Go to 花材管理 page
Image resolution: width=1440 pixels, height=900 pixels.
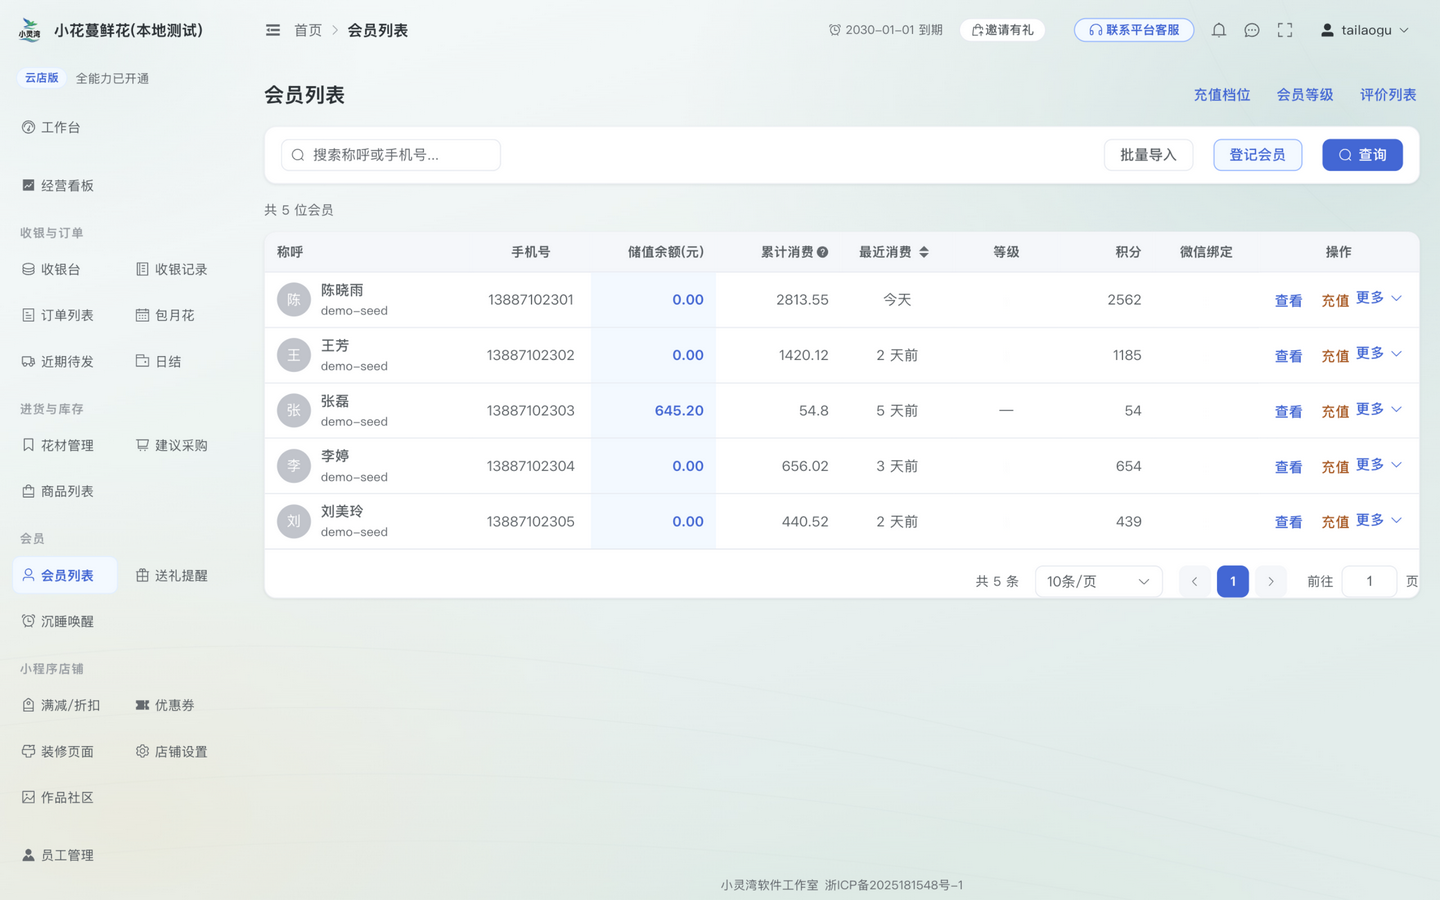[58, 445]
